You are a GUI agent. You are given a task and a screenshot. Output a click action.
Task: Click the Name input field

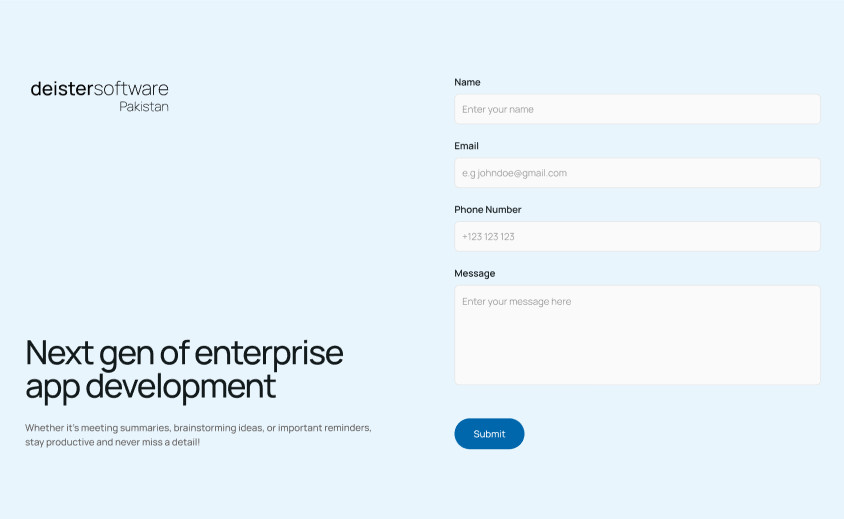pos(637,109)
